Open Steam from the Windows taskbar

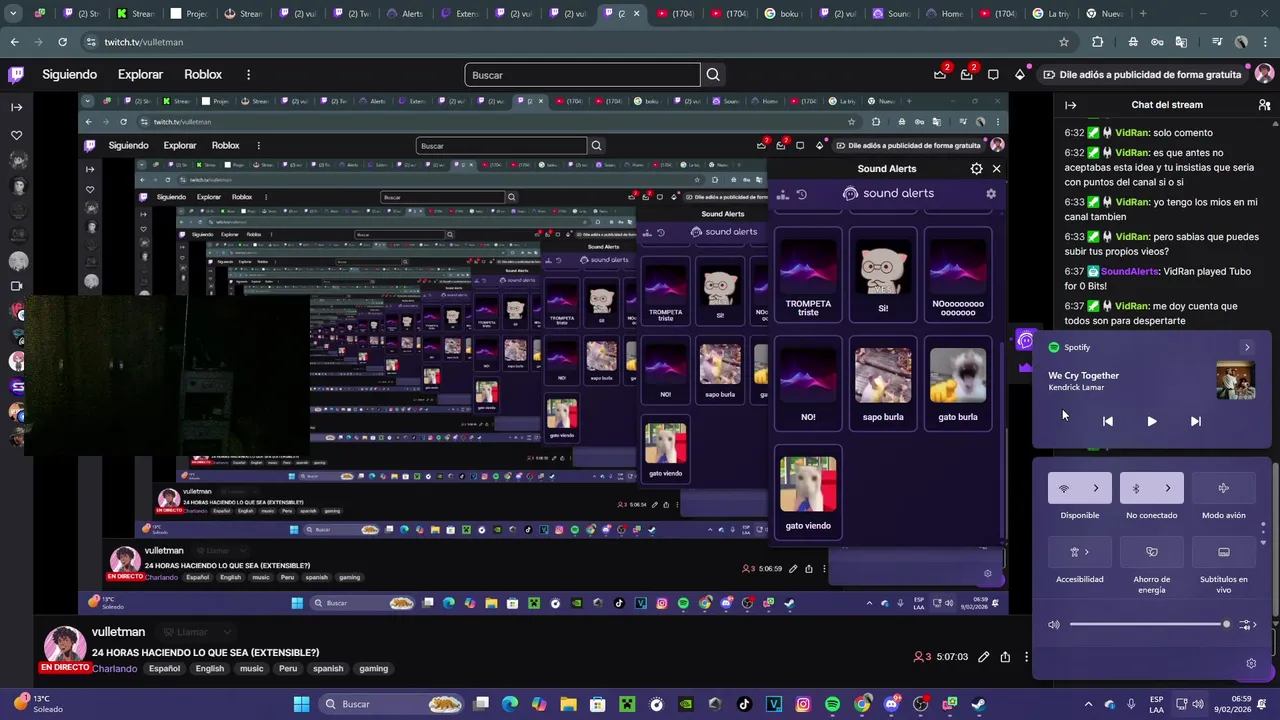(979, 704)
